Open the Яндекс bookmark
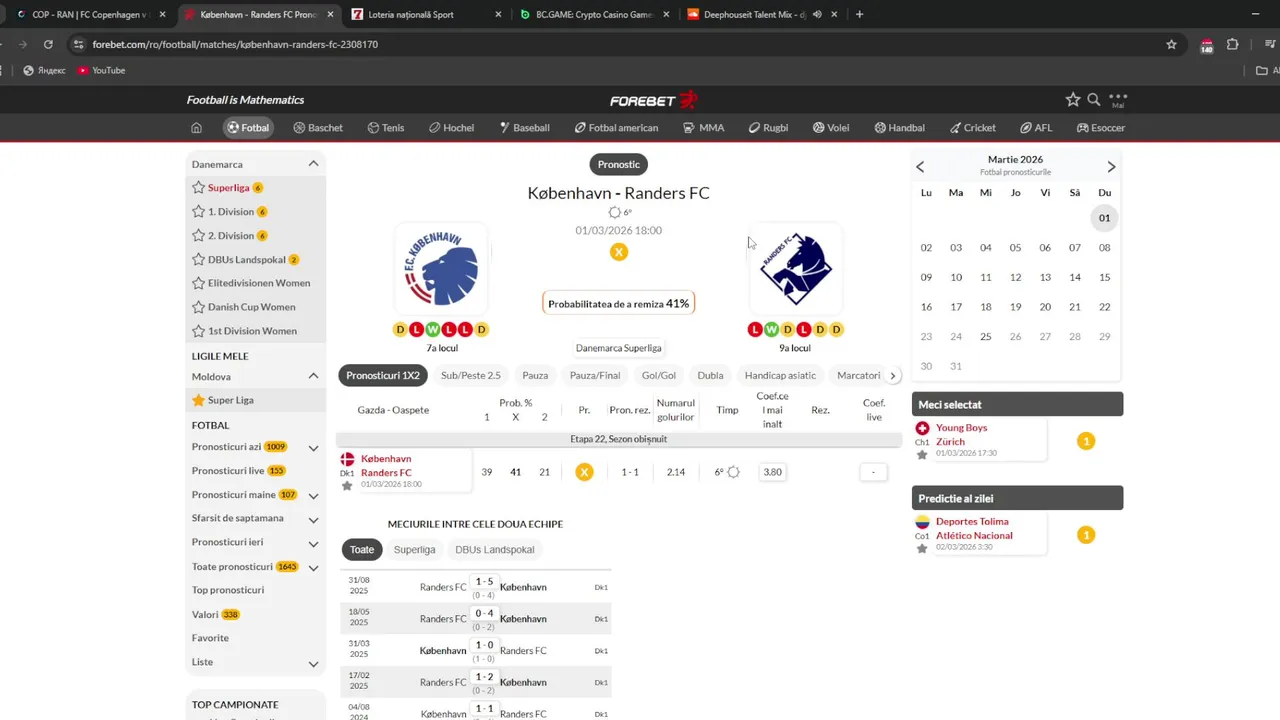 44,70
